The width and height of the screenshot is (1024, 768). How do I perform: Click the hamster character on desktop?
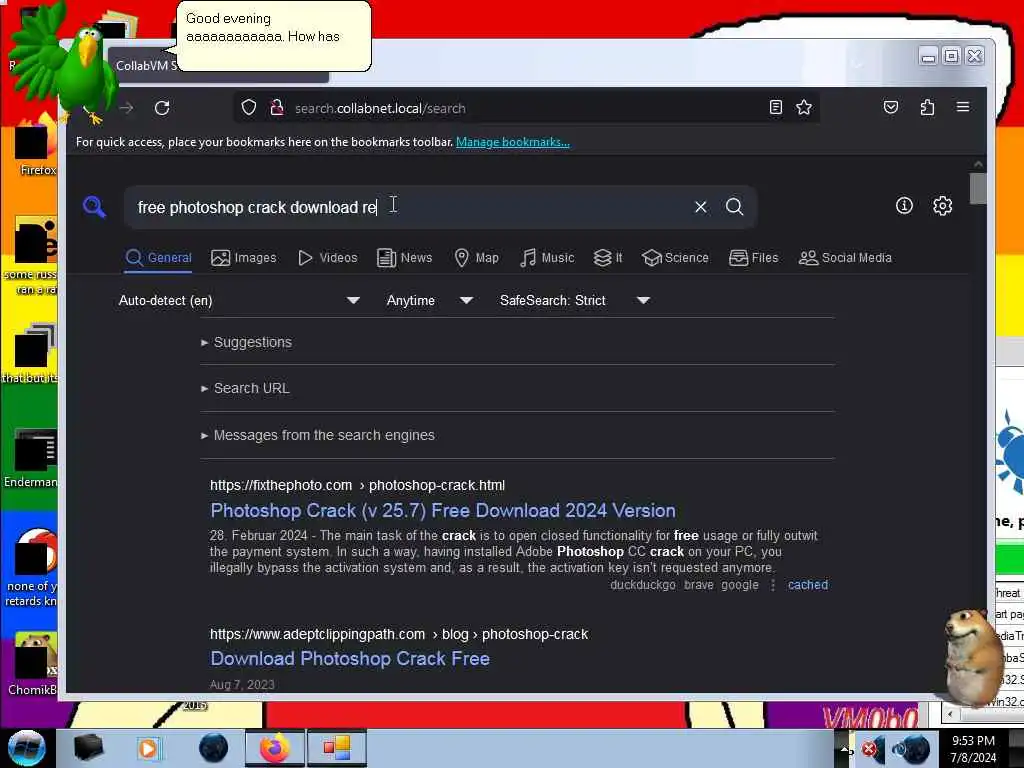pos(973,656)
